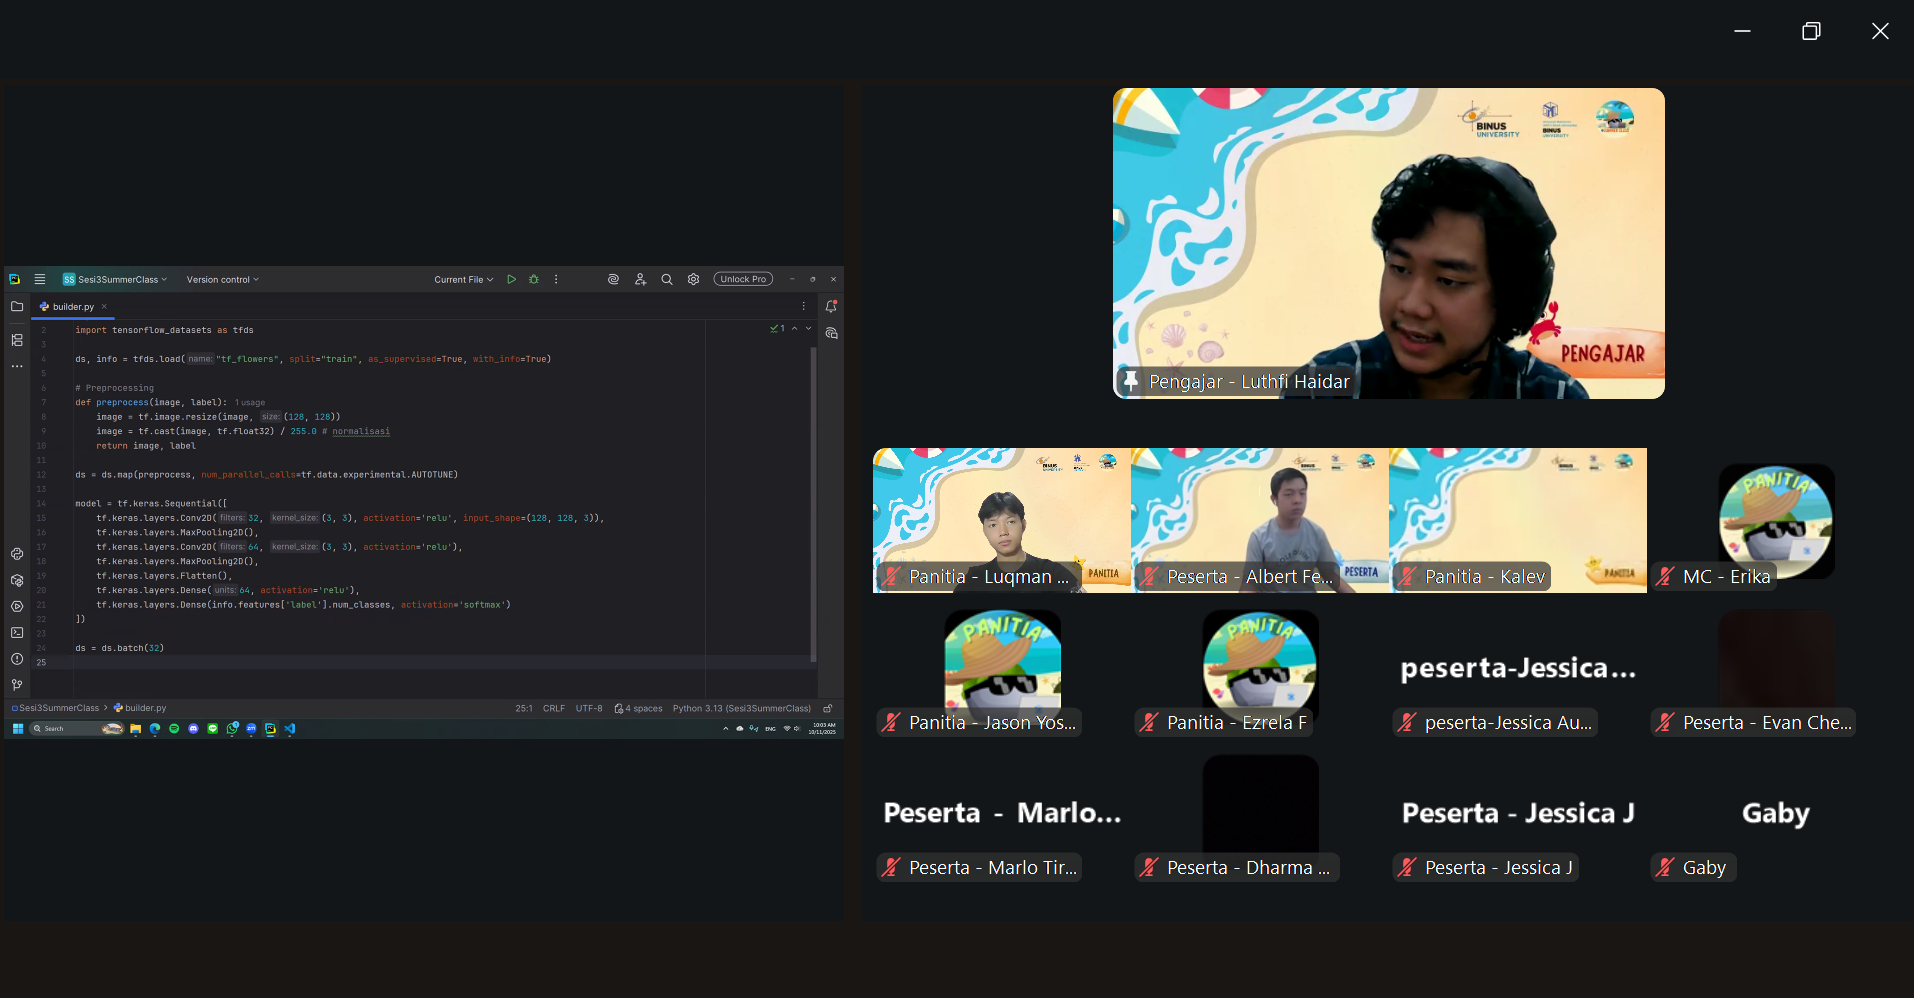This screenshot has width=1914, height=998.
Task: Select the builder.py editor tab
Action: (x=72, y=307)
